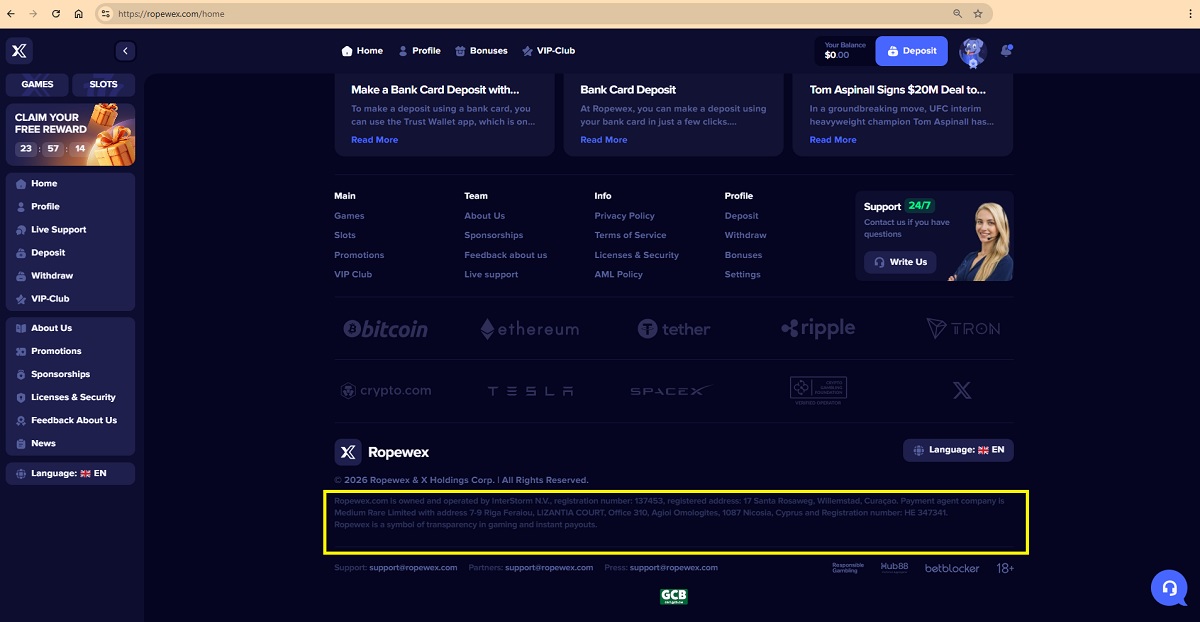This screenshot has height=622, width=1200.
Task: Click the browser reload icon
Action: [55, 14]
